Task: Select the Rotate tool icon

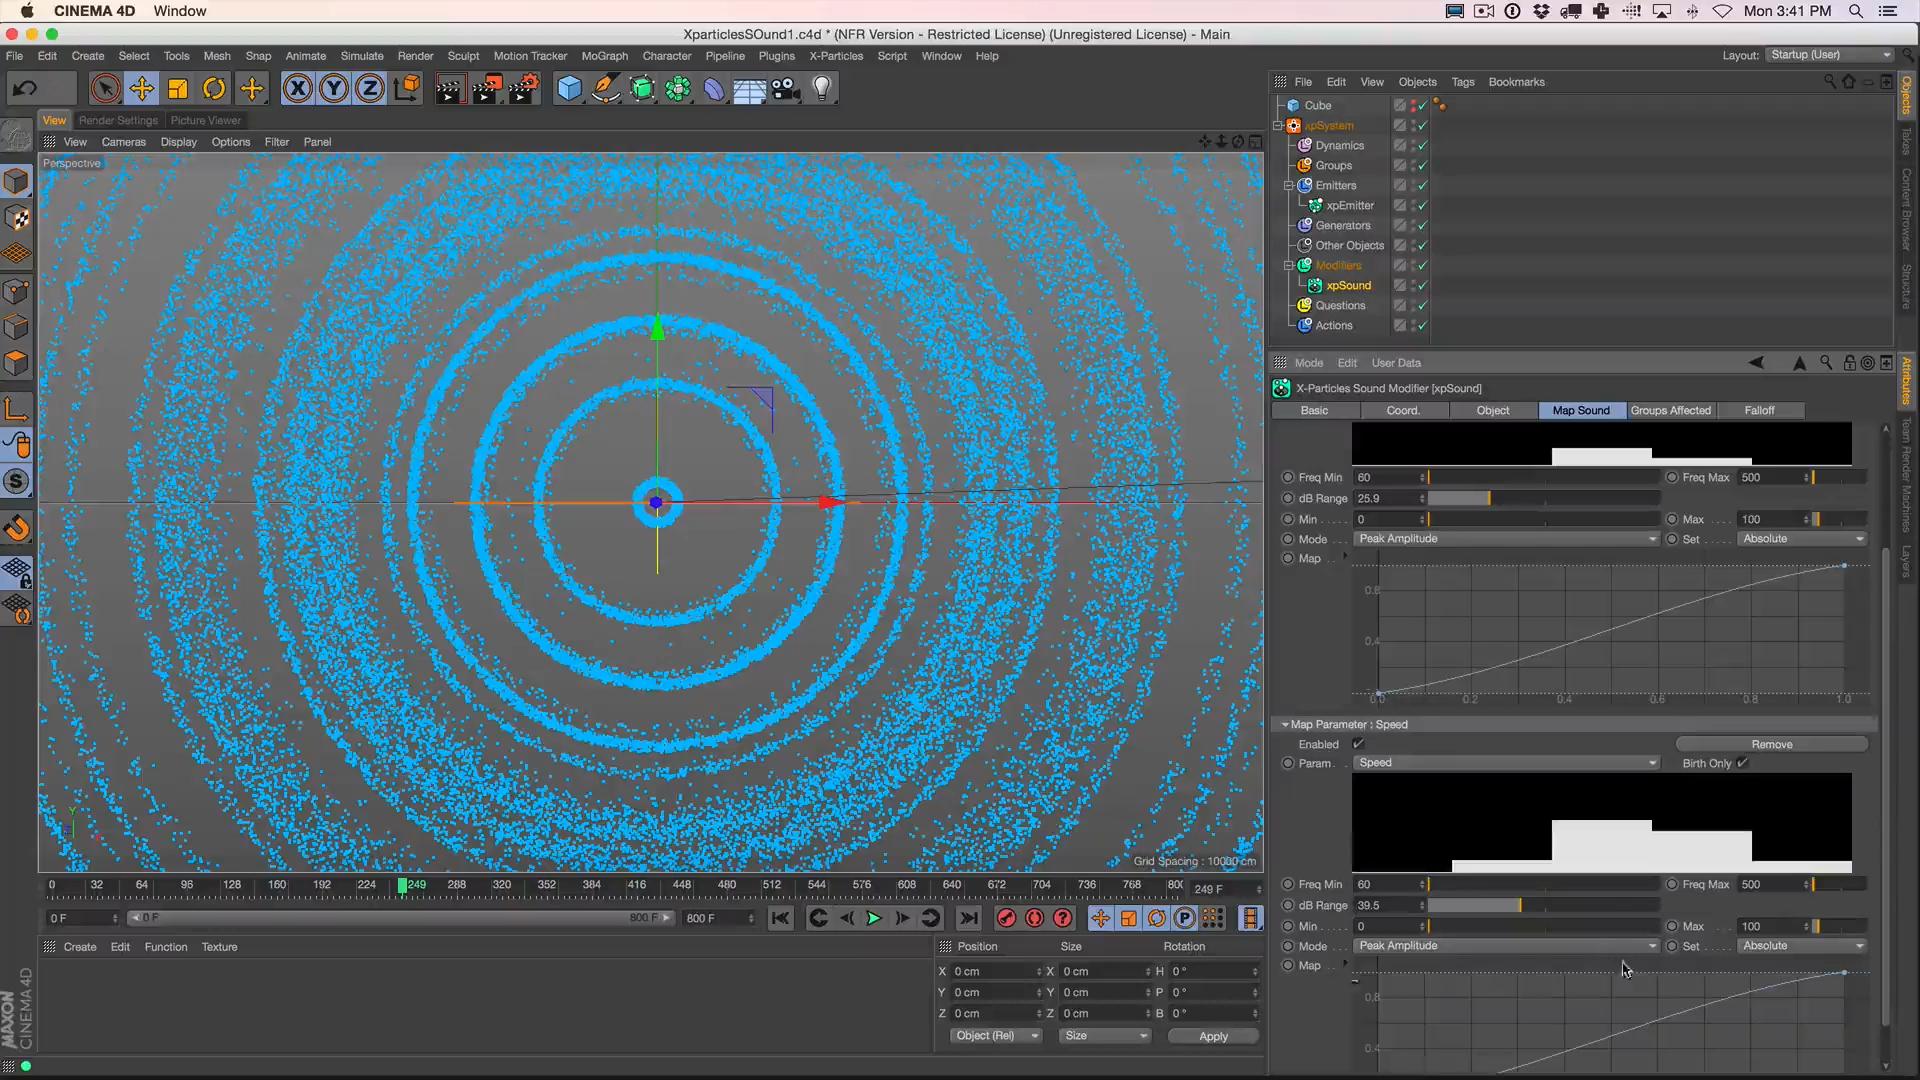Action: click(214, 89)
